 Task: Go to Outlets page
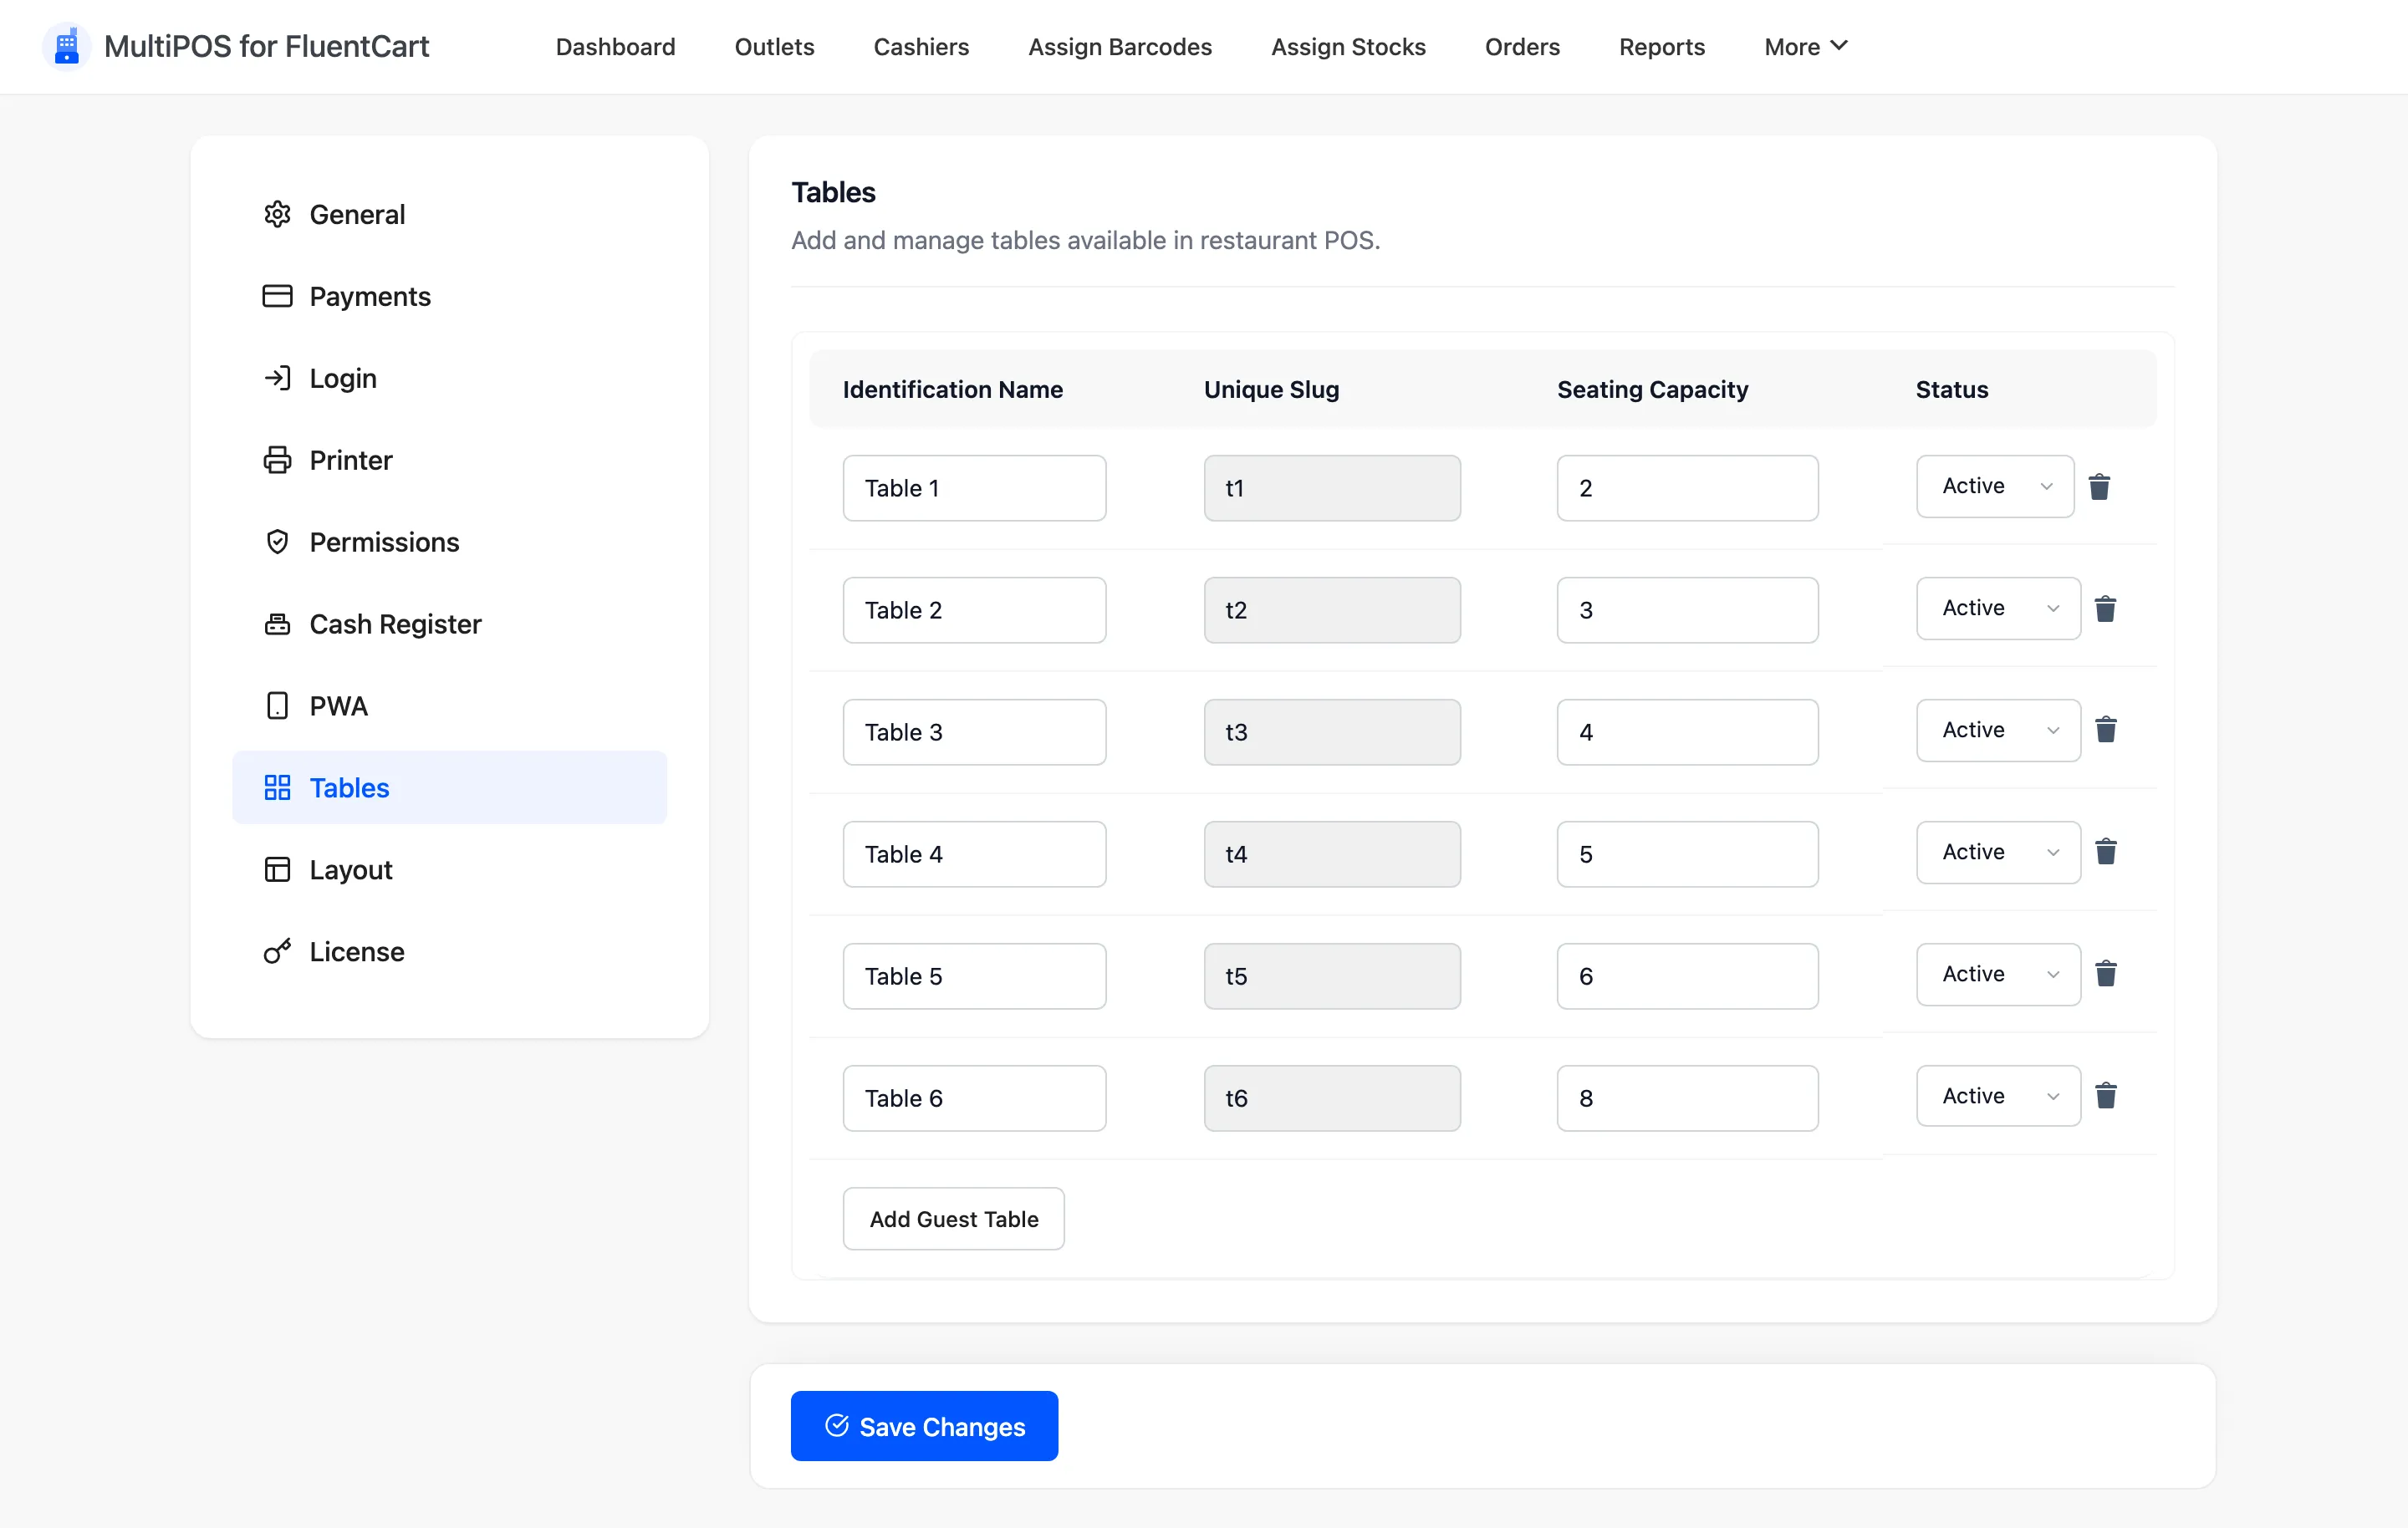[774, 47]
